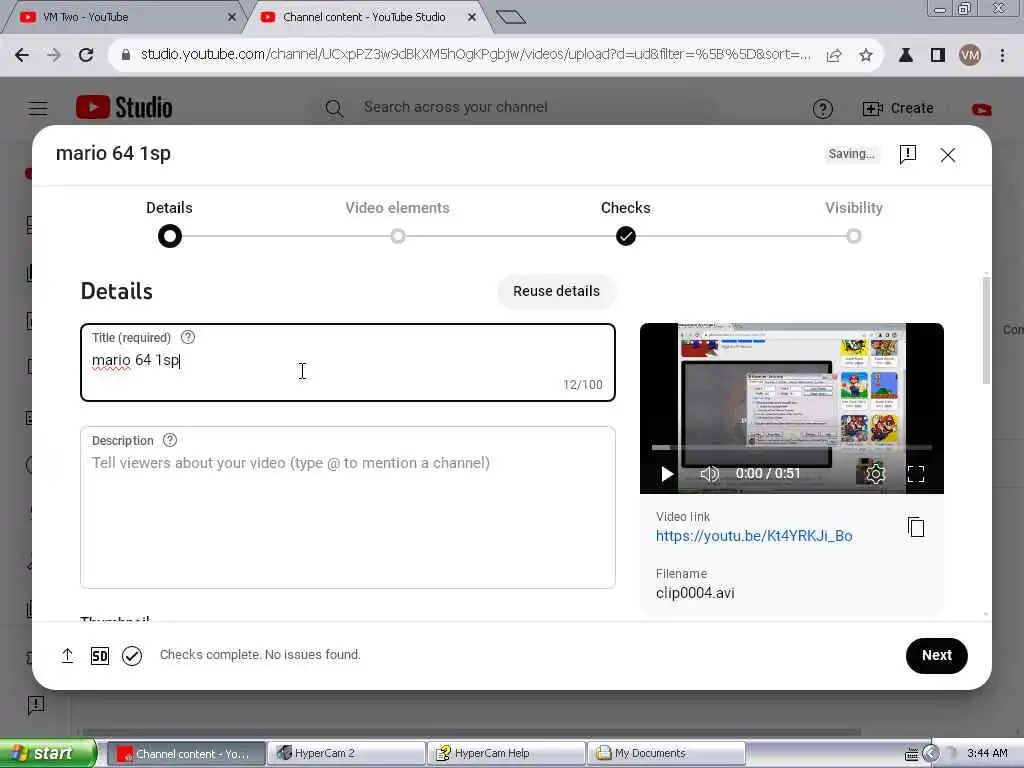
Task: Reload the browser page
Action: [86, 55]
